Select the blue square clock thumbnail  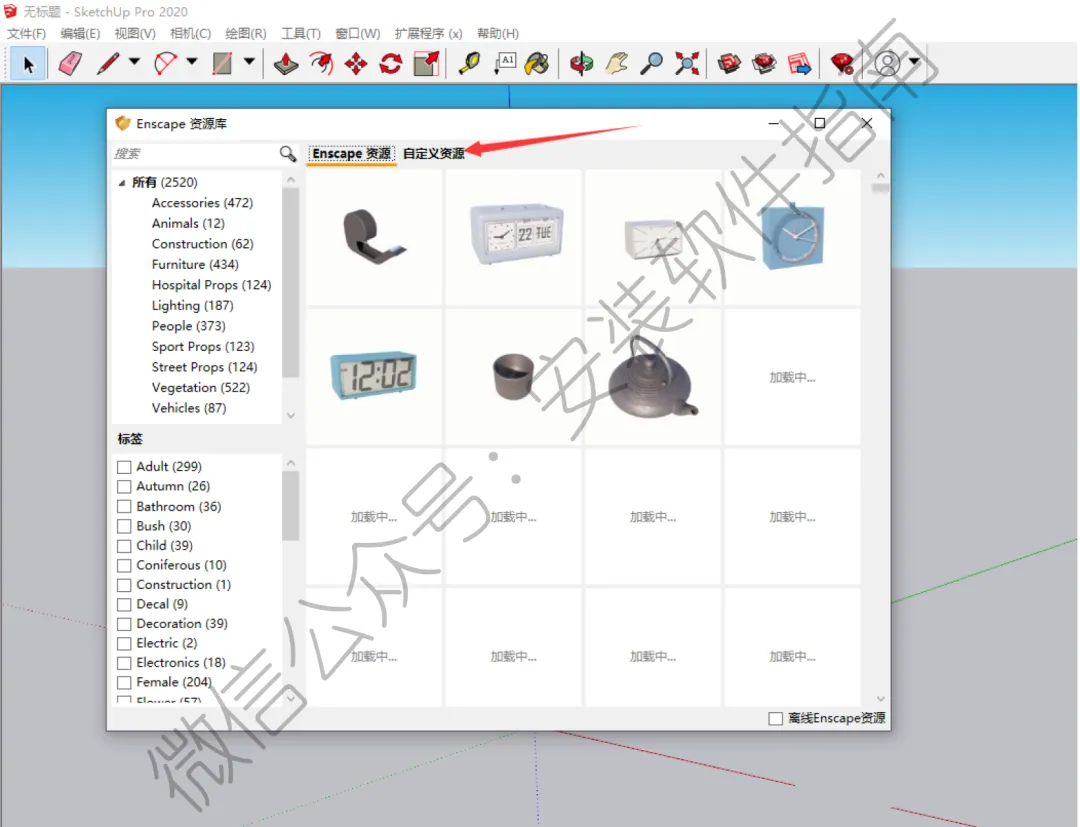point(792,238)
